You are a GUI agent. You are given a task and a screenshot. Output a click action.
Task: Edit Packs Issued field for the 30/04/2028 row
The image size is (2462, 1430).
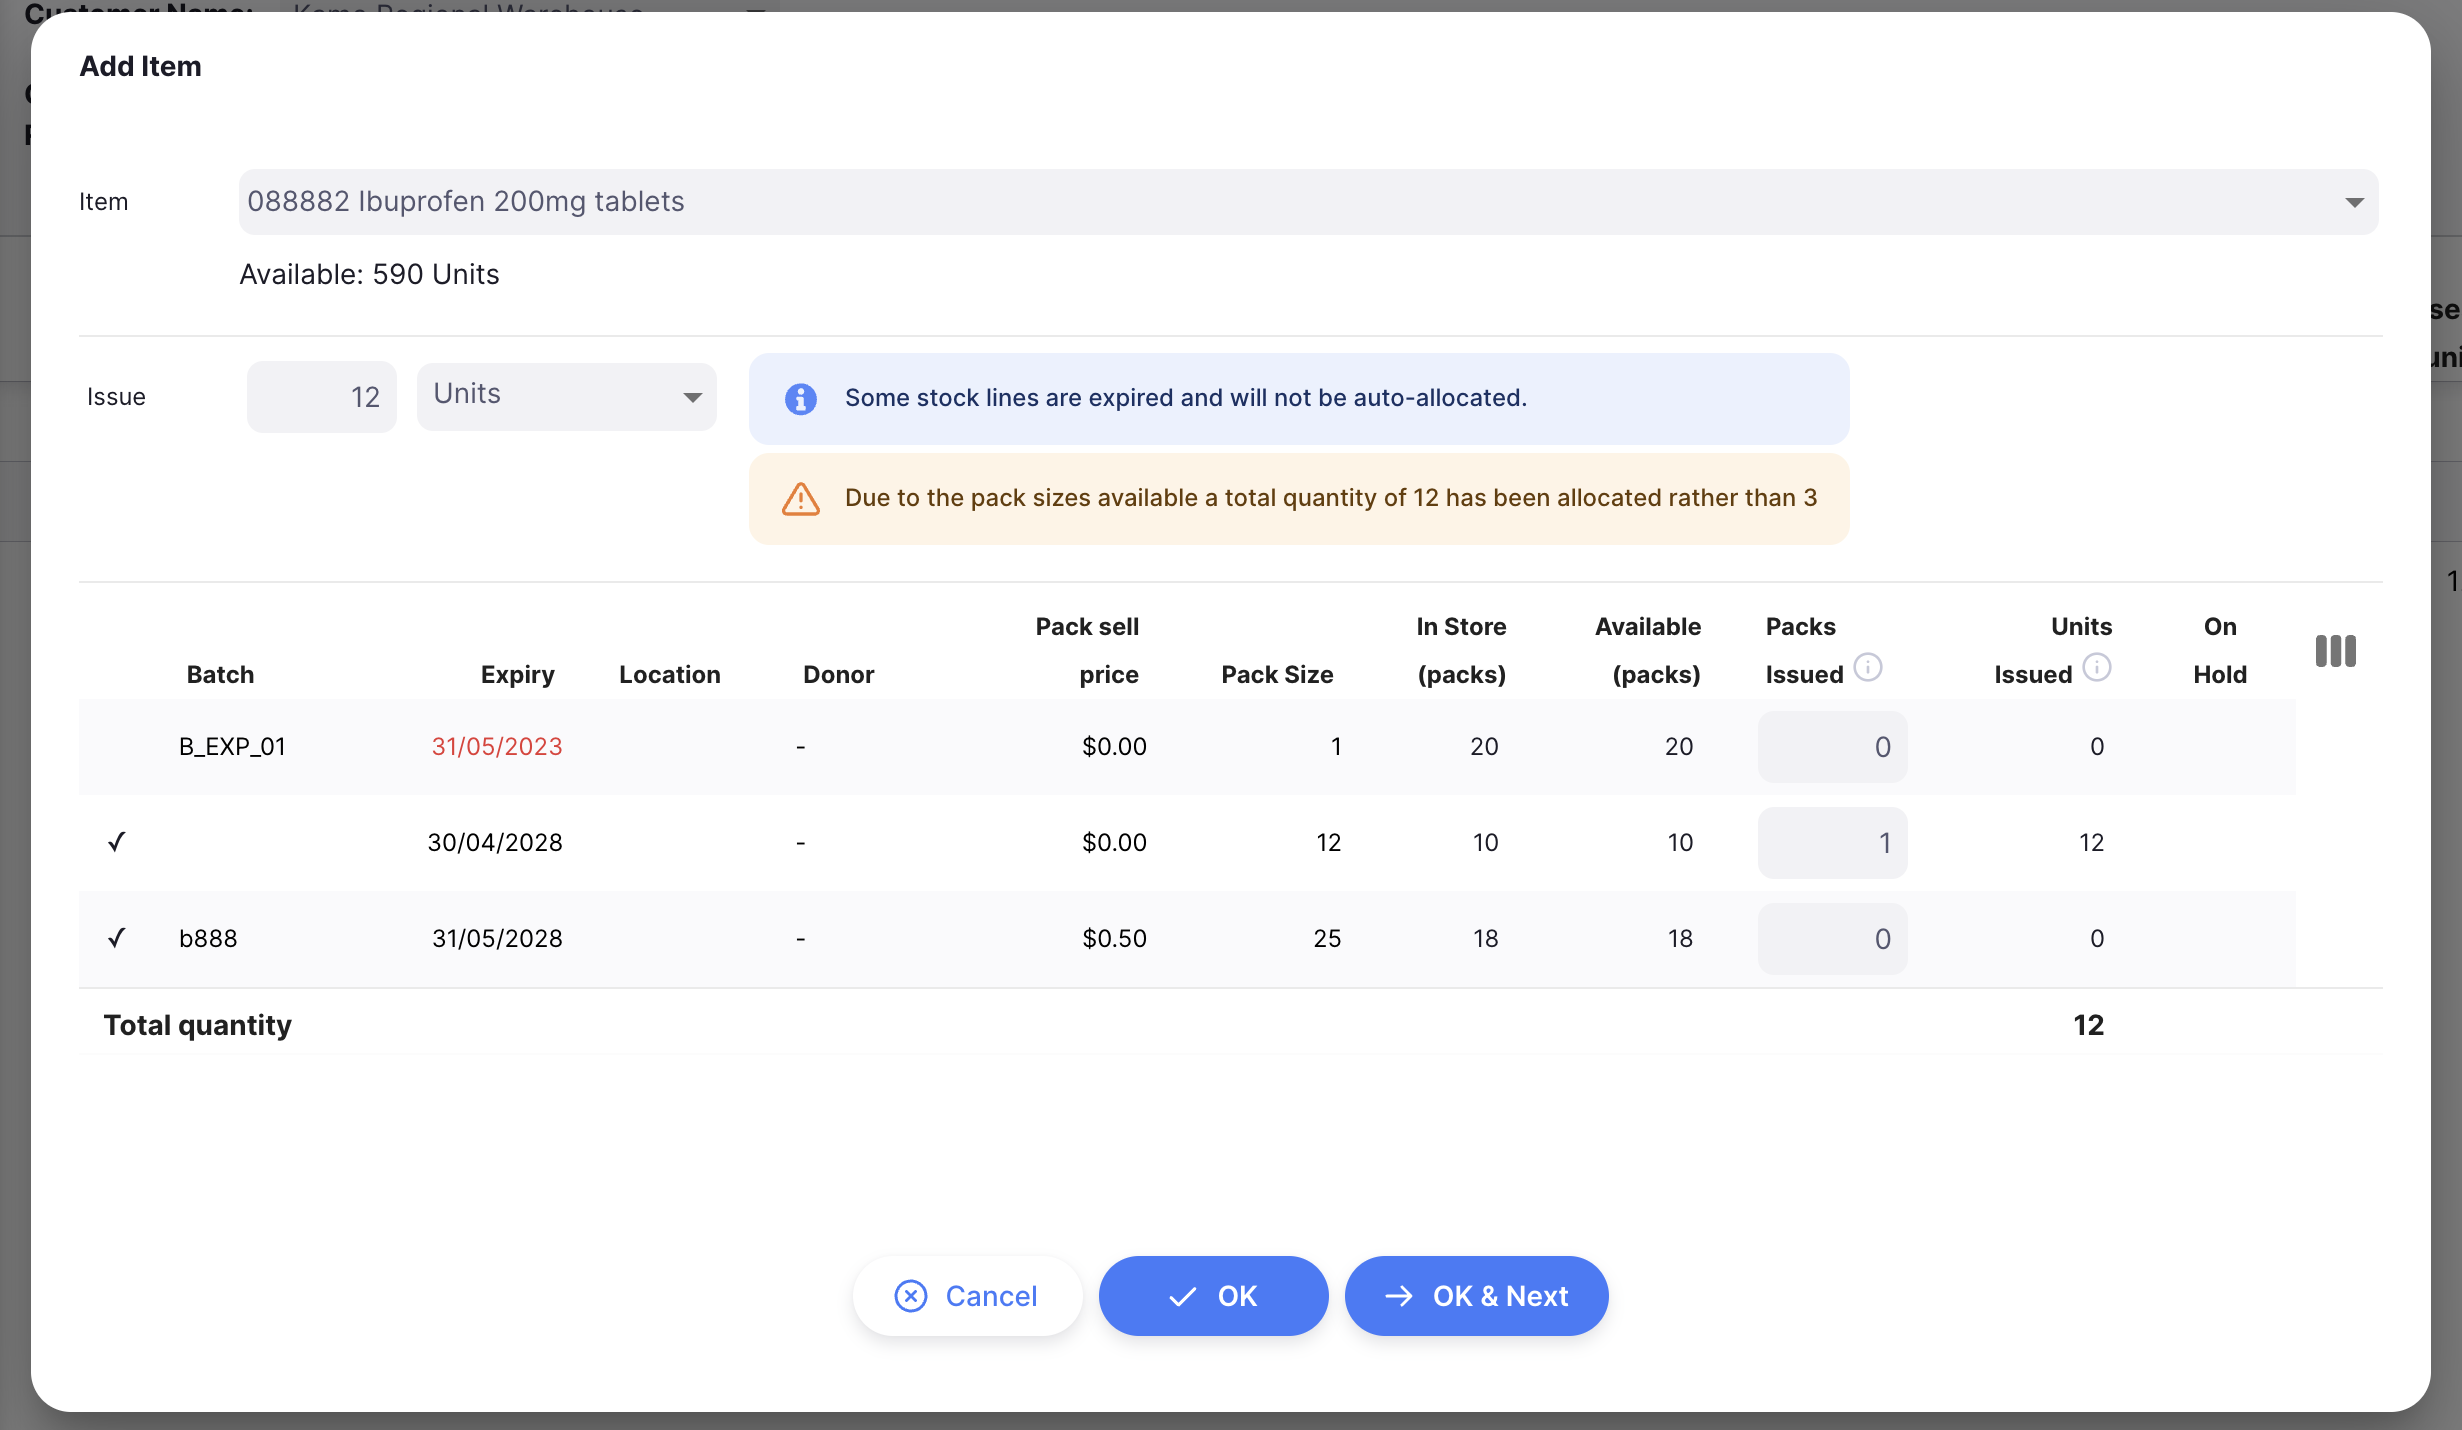1832,843
